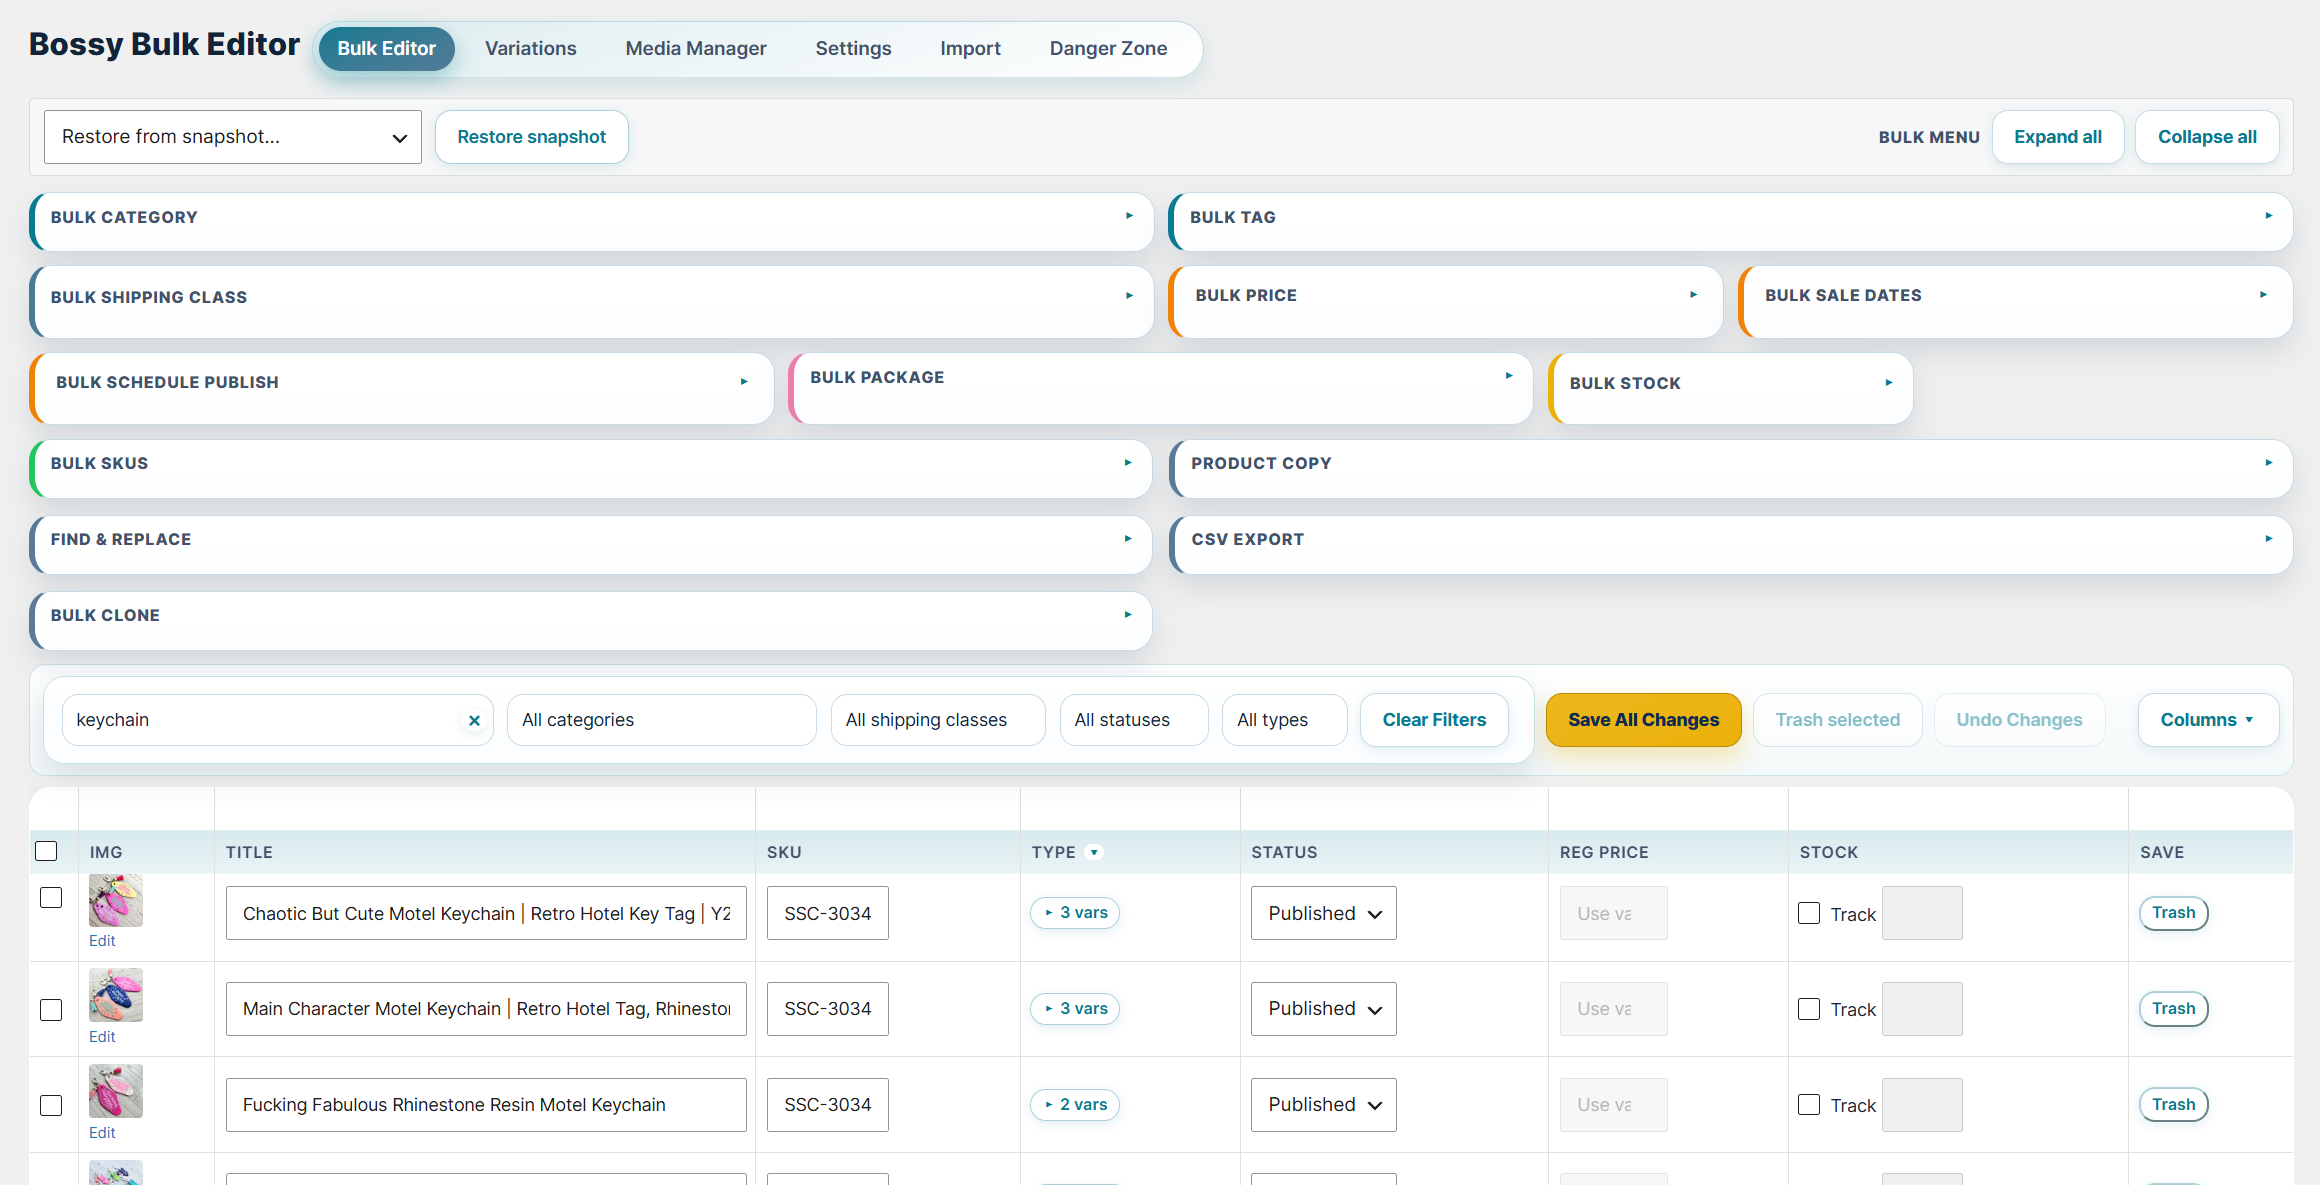The height and width of the screenshot is (1185, 2320).
Task: Enable Track stock for Main Character keychain
Action: (x=1809, y=1009)
